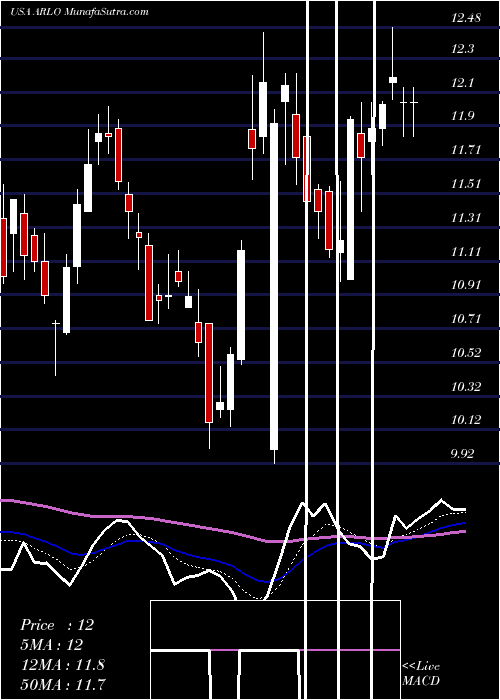Click the '5MA : 12' readout
Screen dimensions: 500x700
point(52,645)
